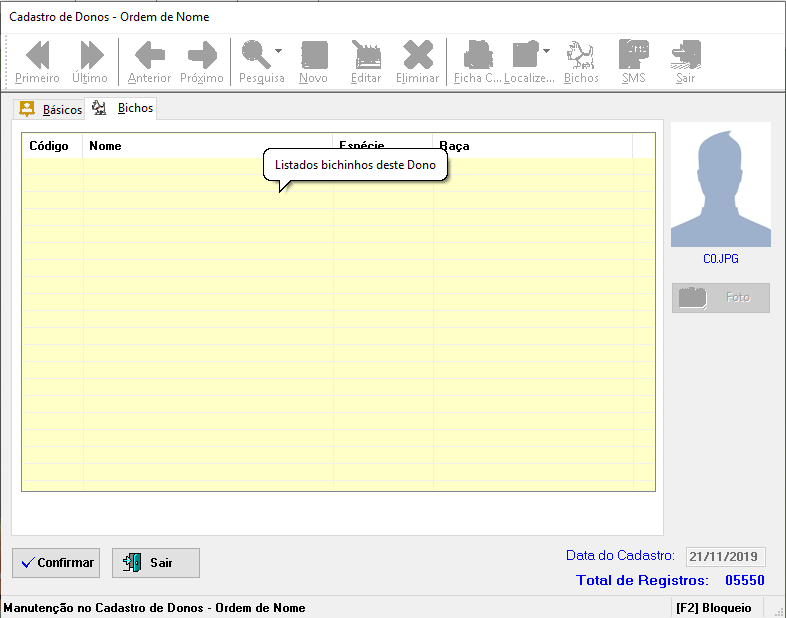Image resolution: width=786 pixels, height=618 pixels.
Task: Exit using the toolbar Sair icon
Action: (x=686, y=62)
